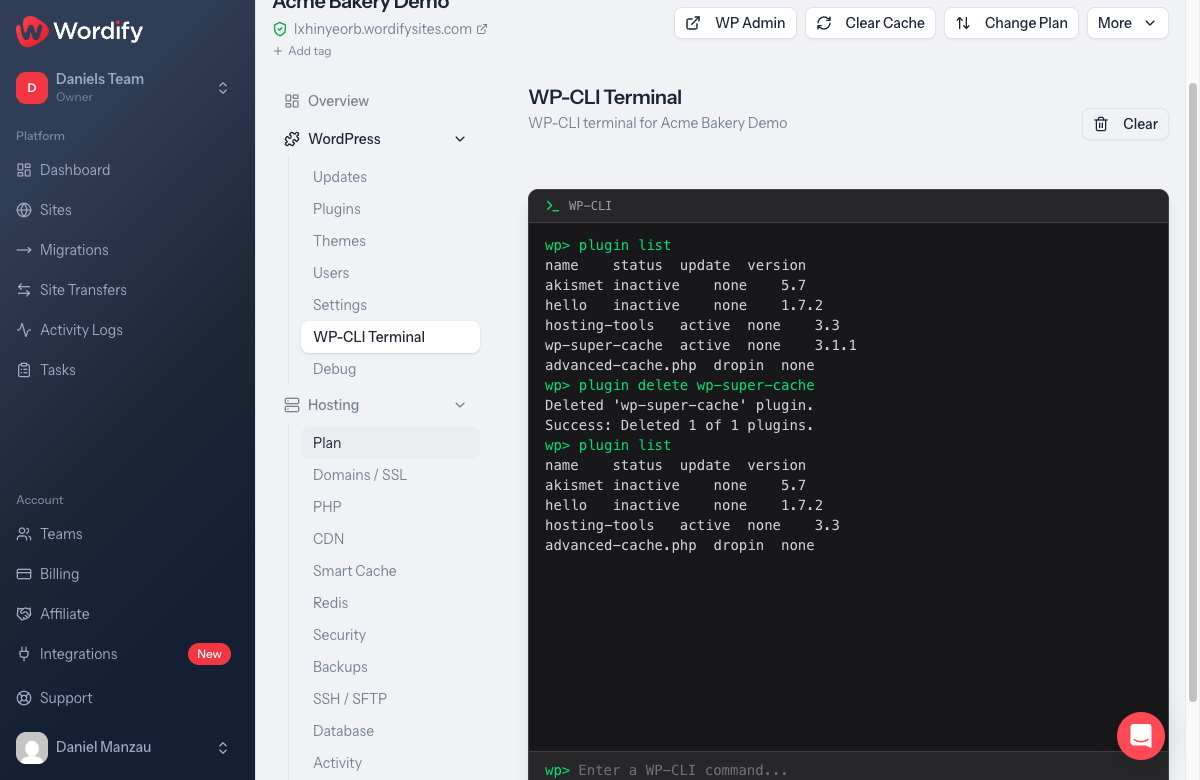Click the Migrations arrow icon
Screen dimensions: 1200x780
24,250
